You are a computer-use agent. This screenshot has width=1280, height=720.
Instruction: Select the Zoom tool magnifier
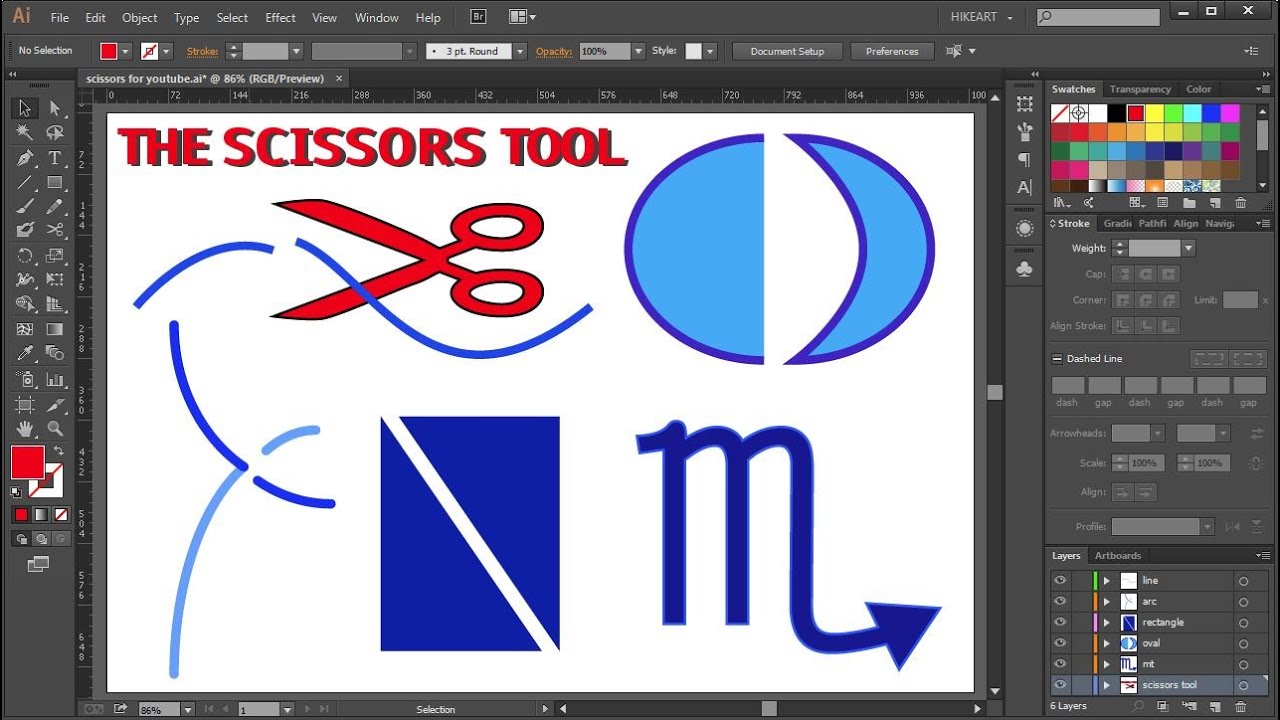pos(55,428)
